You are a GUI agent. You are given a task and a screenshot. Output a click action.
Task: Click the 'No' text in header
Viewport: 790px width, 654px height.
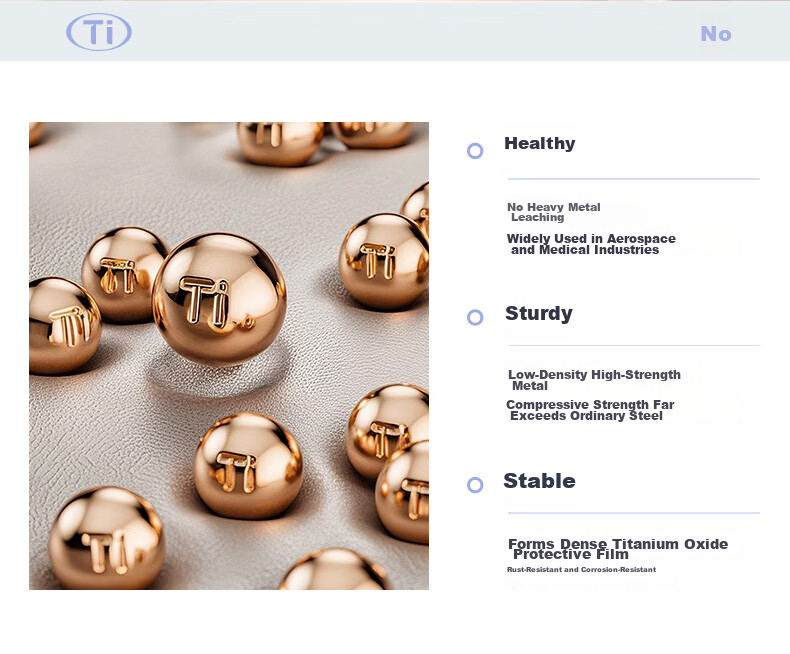click(715, 34)
